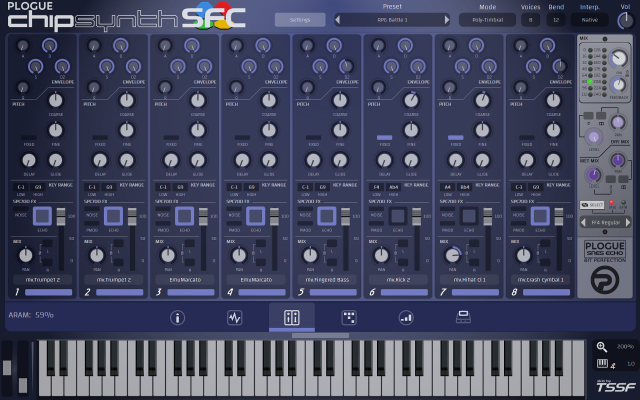Click voice 6 key range low field F4
640x400 pixels.
376,187
